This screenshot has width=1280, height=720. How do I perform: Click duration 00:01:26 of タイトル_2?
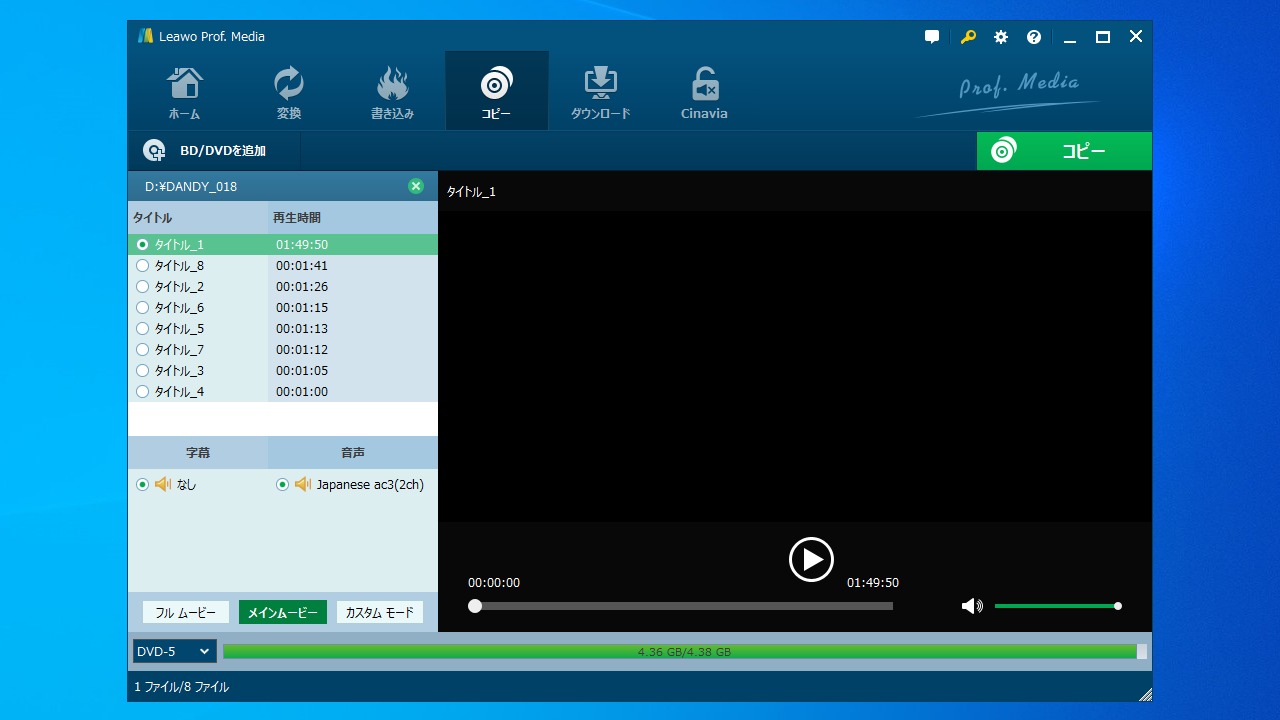tap(302, 286)
